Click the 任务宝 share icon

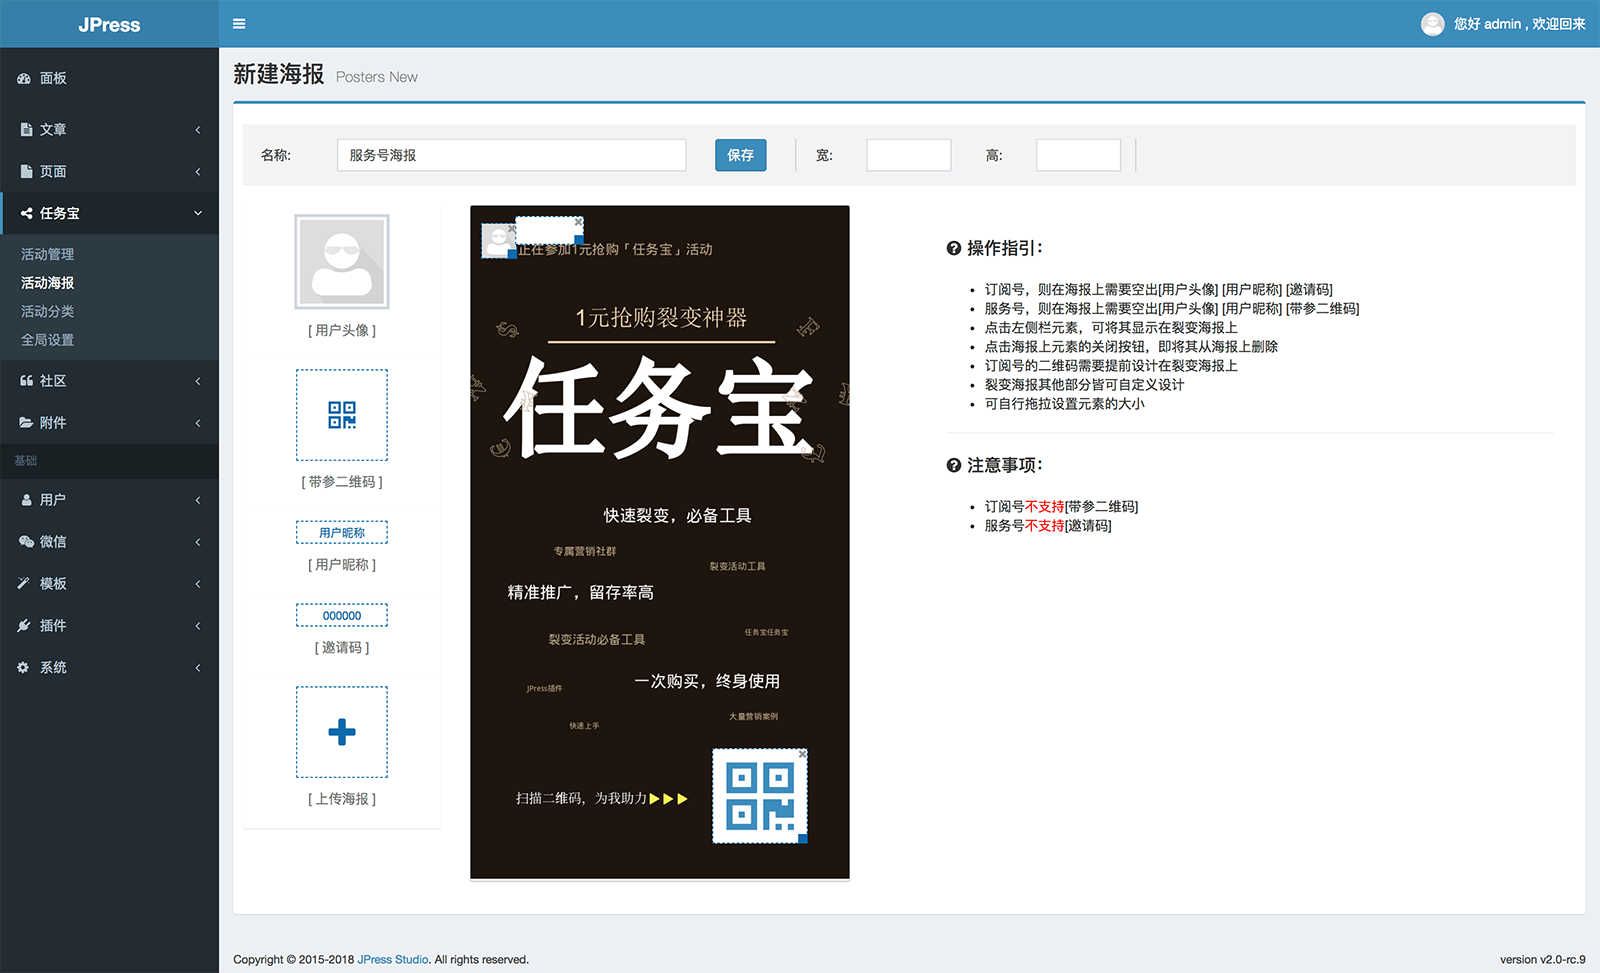pyautogui.click(x=26, y=213)
